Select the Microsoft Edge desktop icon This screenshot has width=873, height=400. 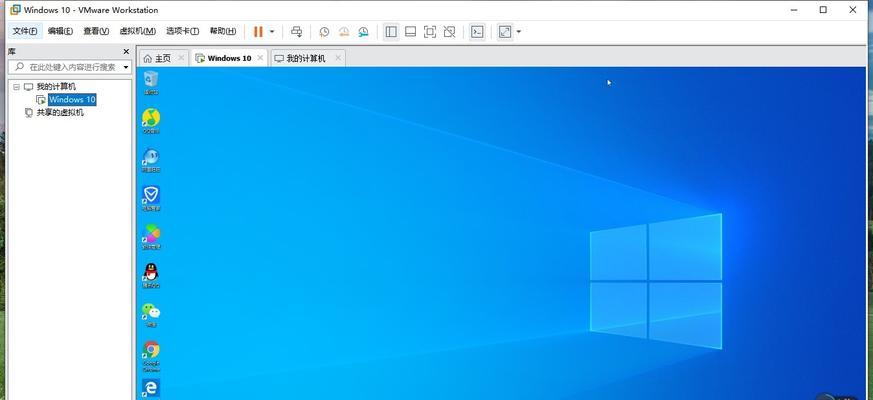click(151, 388)
